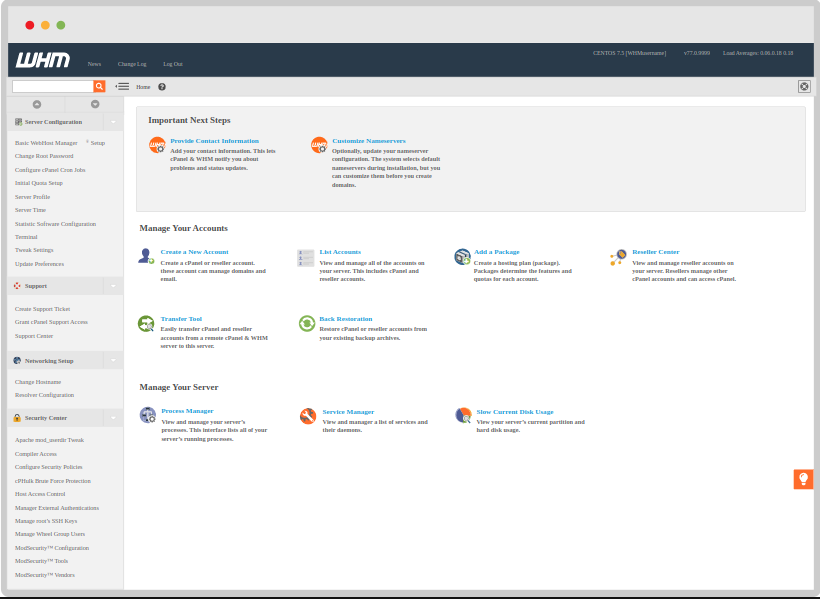This screenshot has width=820, height=599.
Task: Open Grant cPanel Support Access
Action: click(51, 322)
